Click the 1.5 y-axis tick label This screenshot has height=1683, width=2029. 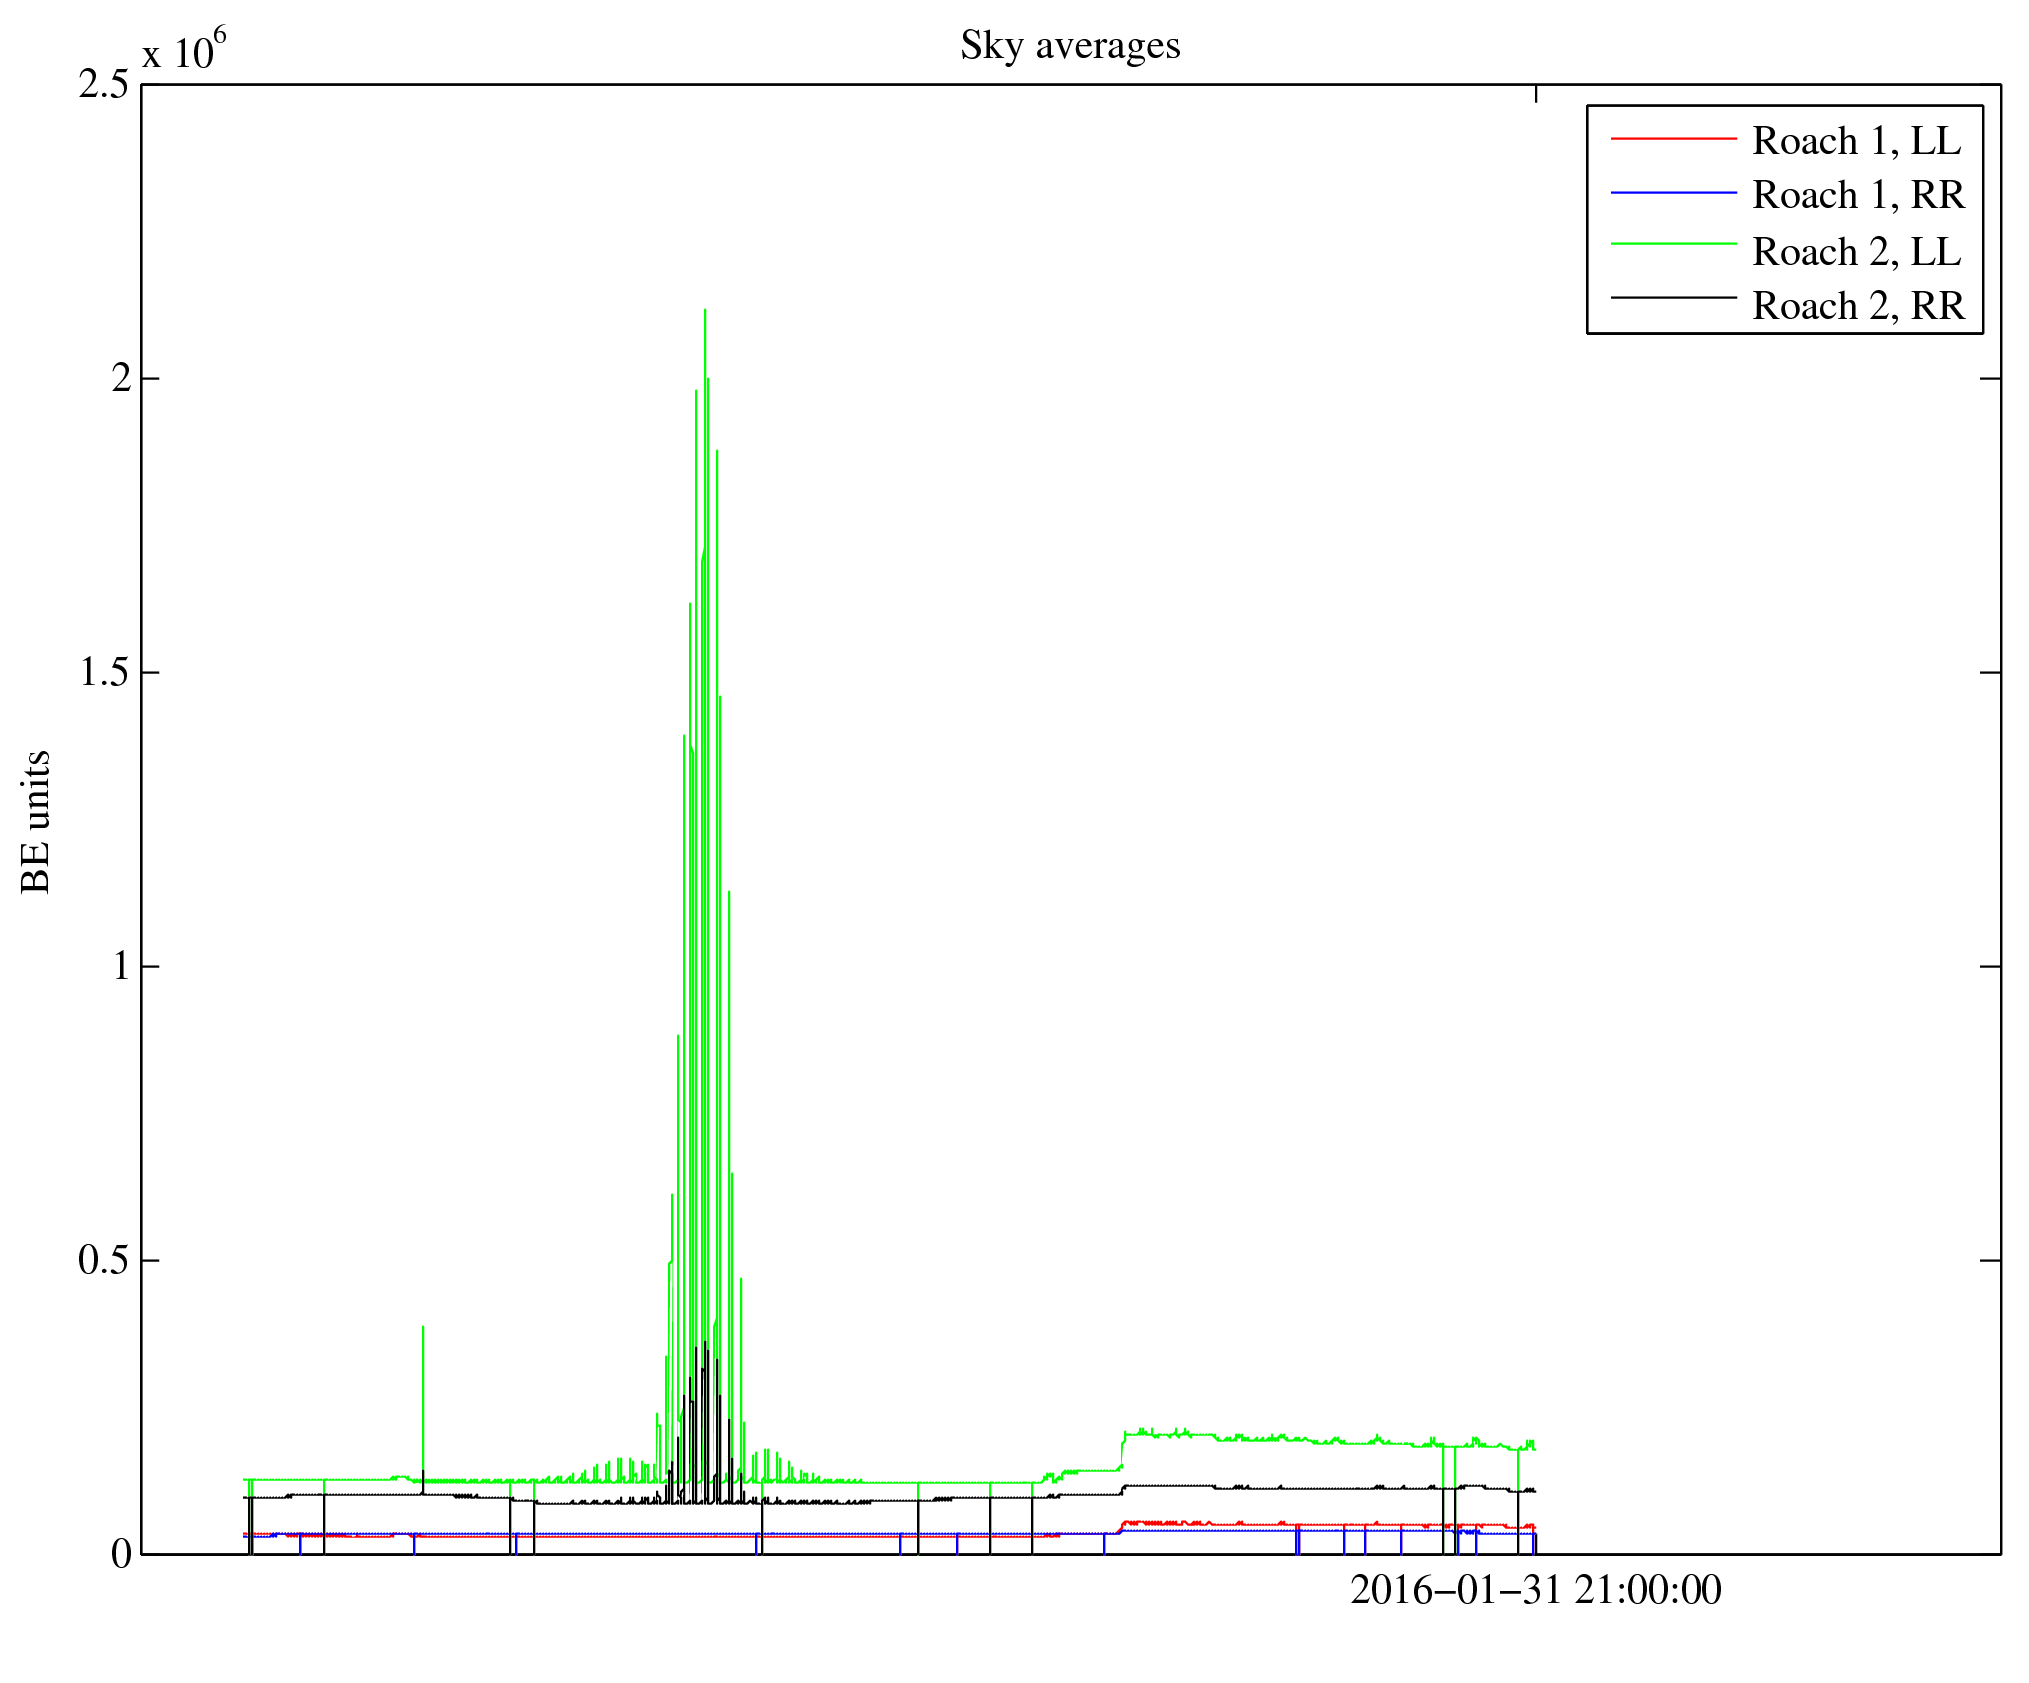point(104,673)
